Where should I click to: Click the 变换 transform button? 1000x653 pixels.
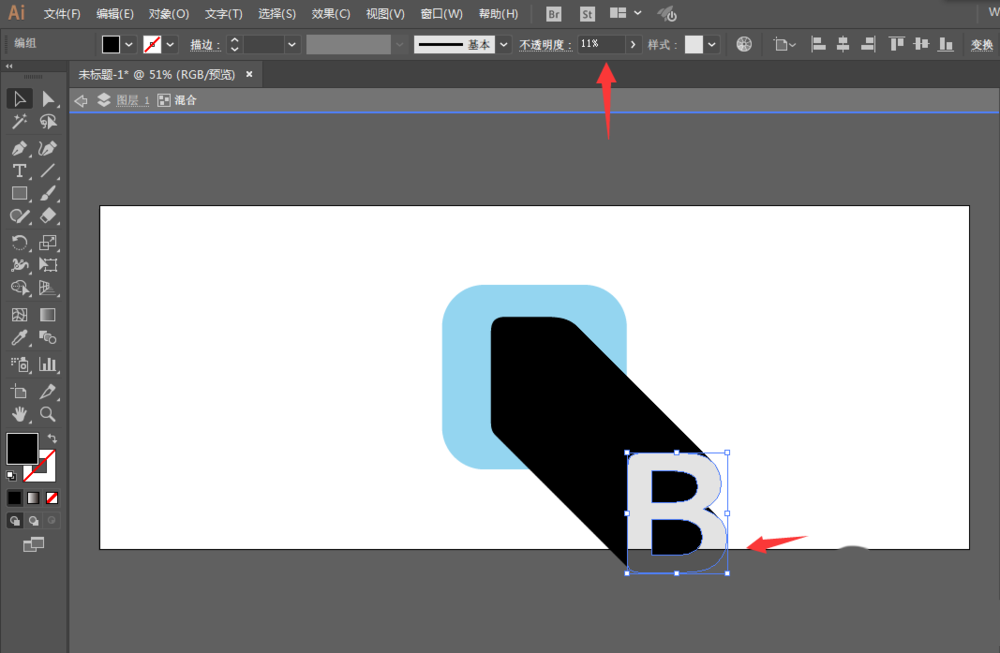coord(982,45)
